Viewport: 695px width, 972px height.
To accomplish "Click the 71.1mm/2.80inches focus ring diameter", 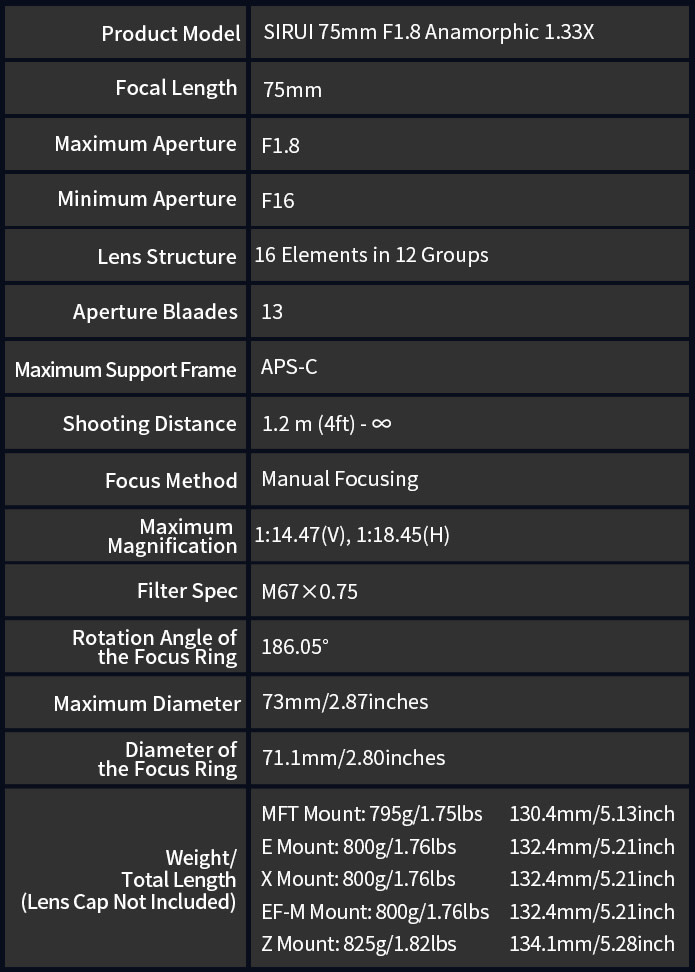I will tap(353, 758).
